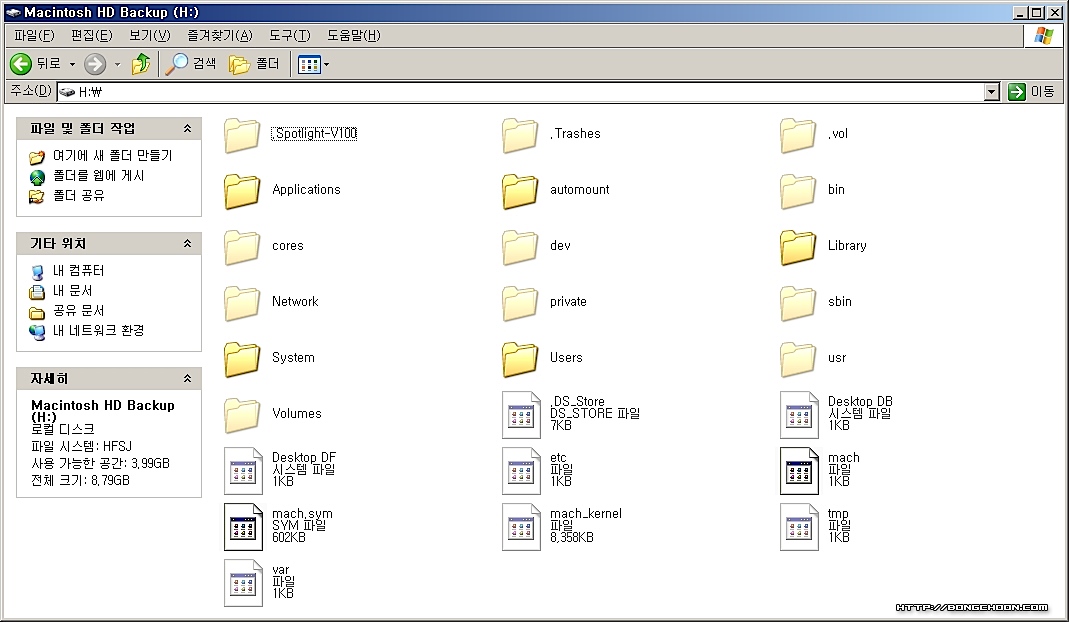Open the 보기(V) menu
The width and height of the screenshot is (1069, 622).
(149, 35)
